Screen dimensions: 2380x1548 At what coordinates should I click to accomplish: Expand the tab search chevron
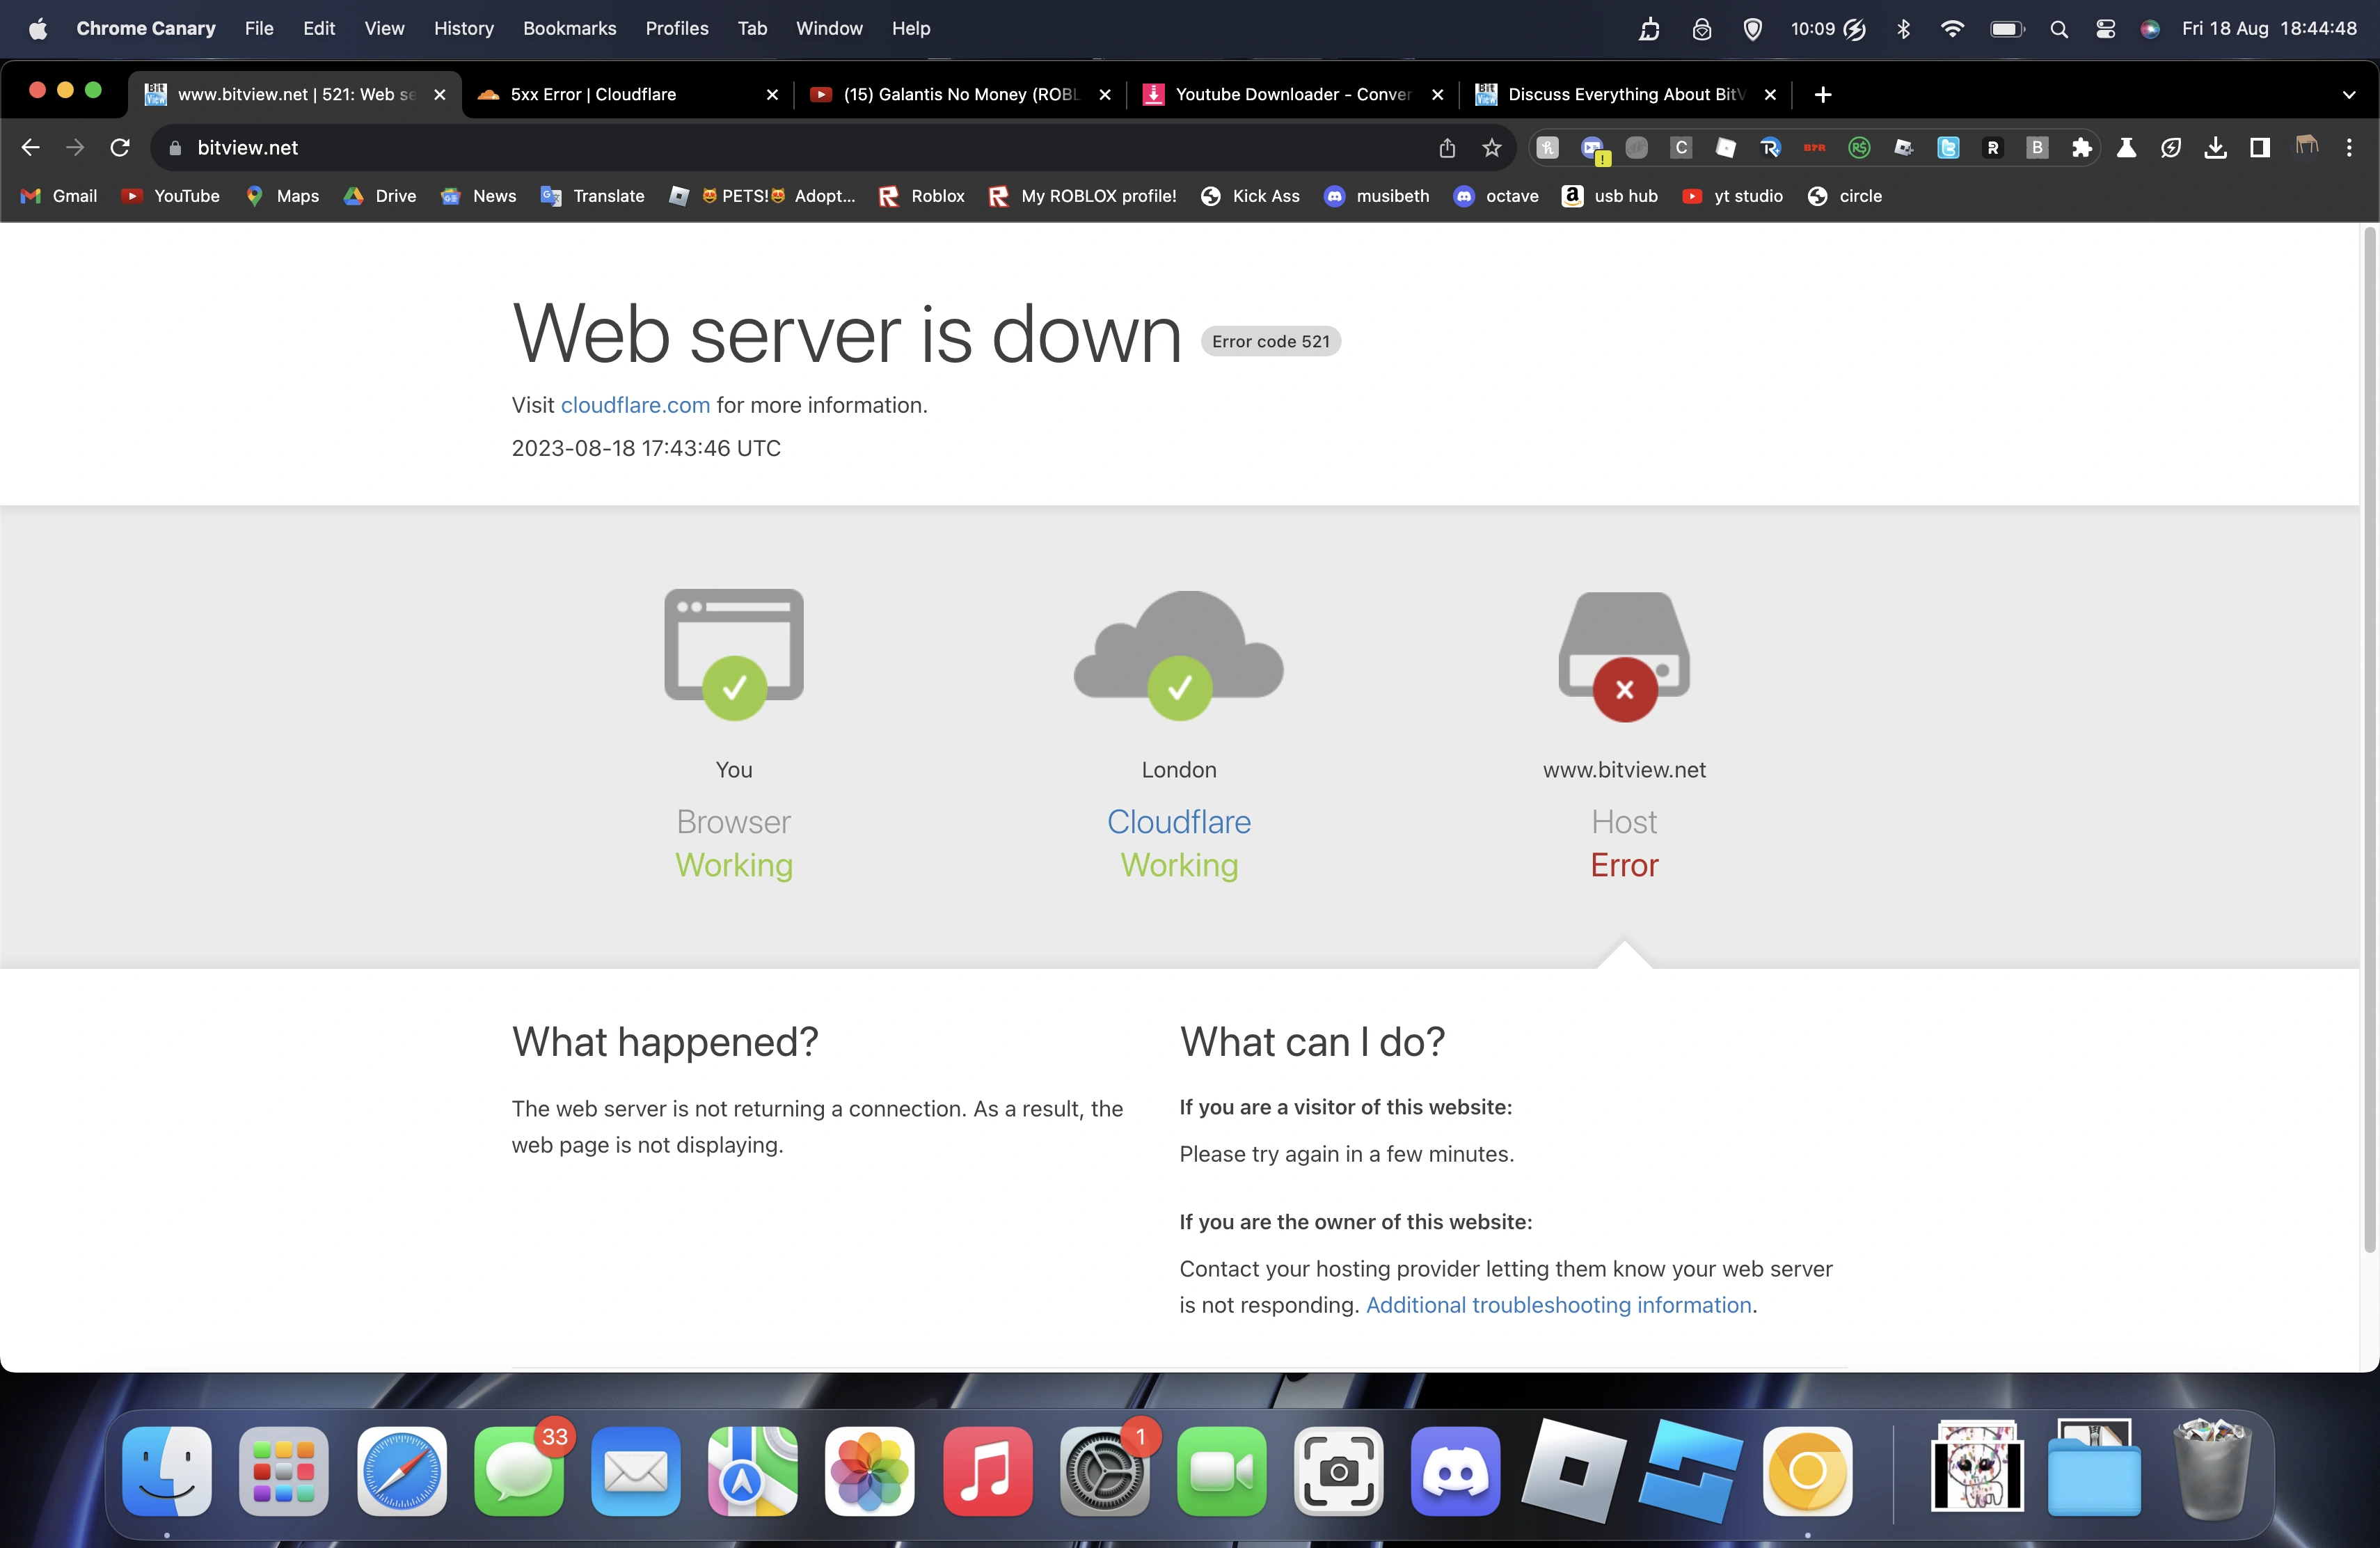coord(2350,95)
